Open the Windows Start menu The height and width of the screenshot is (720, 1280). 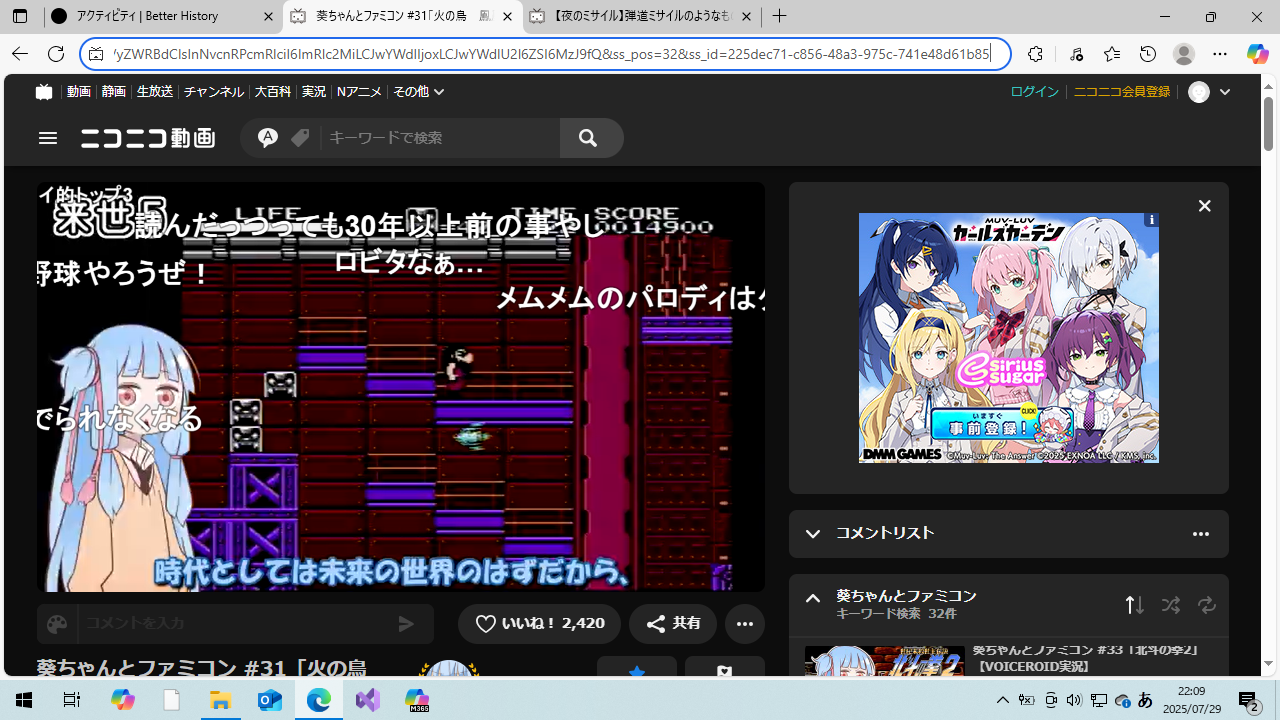24,701
